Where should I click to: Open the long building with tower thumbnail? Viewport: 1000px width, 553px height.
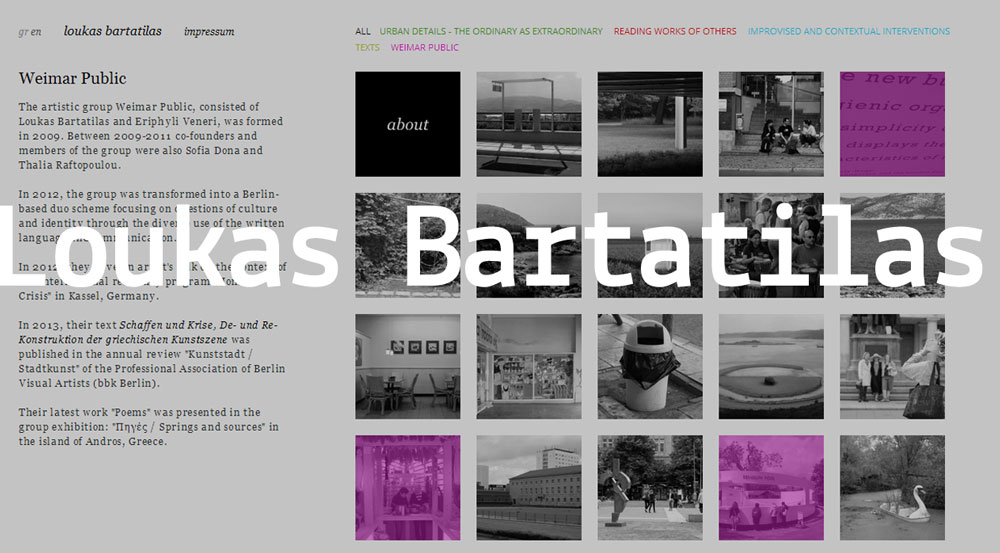tap(529, 487)
